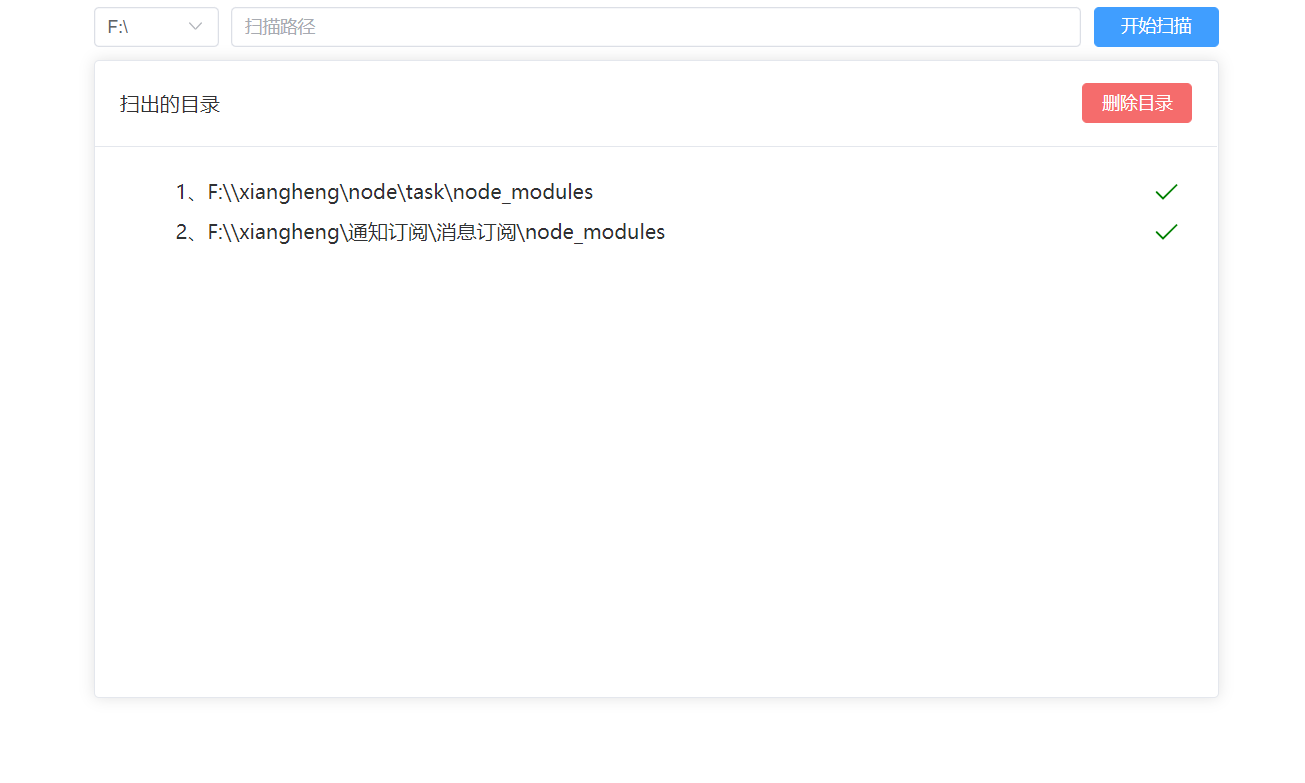Start scanning with 开始扫描 button
This screenshot has height=783, width=1305.
point(1156,27)
